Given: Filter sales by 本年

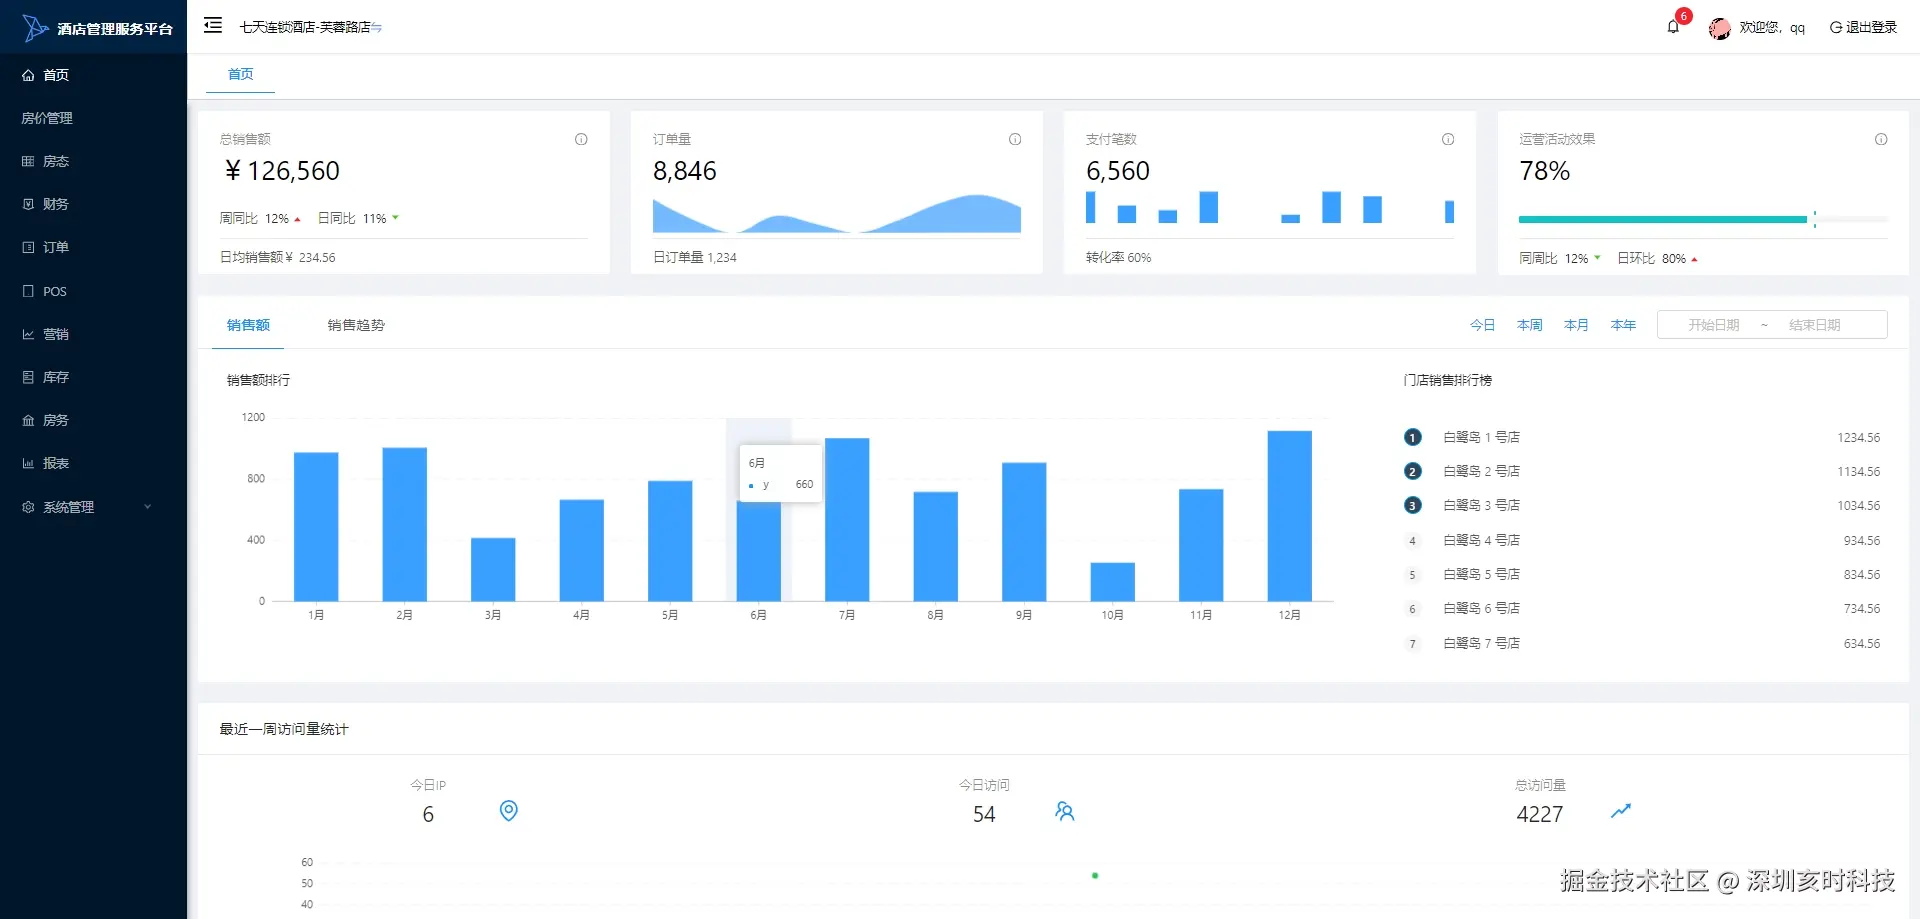Looking at the screenshot, I should point(1623,325).
